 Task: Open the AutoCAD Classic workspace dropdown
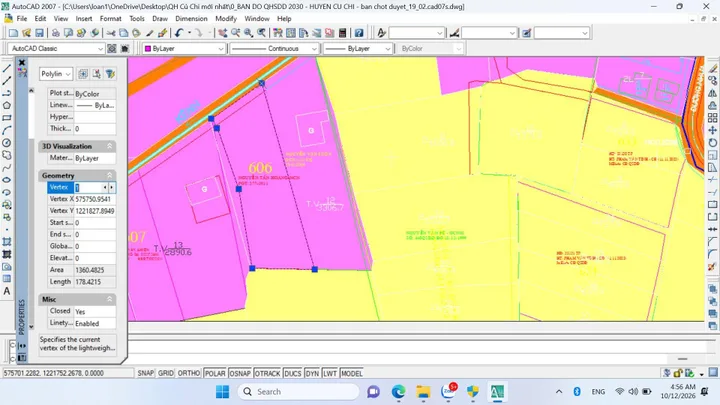click(x=56, y=48)
